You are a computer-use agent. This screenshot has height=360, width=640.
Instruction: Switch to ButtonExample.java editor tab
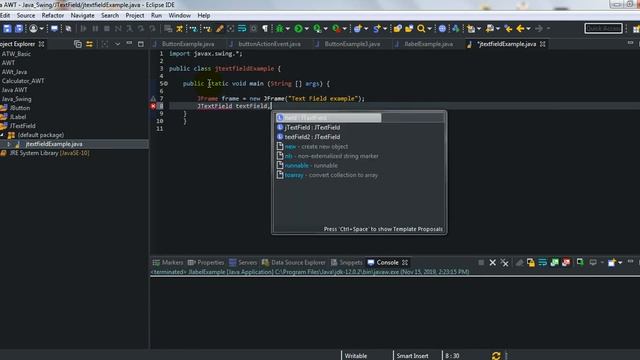click(x=188, y=44)
